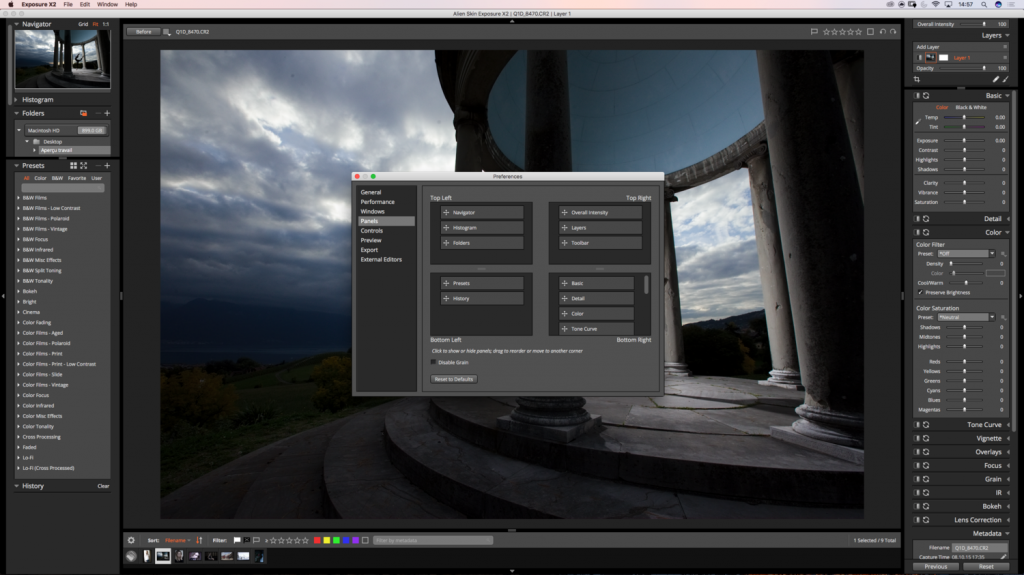Click the Before button
1024x575 pixels.
tap(143, 31)
